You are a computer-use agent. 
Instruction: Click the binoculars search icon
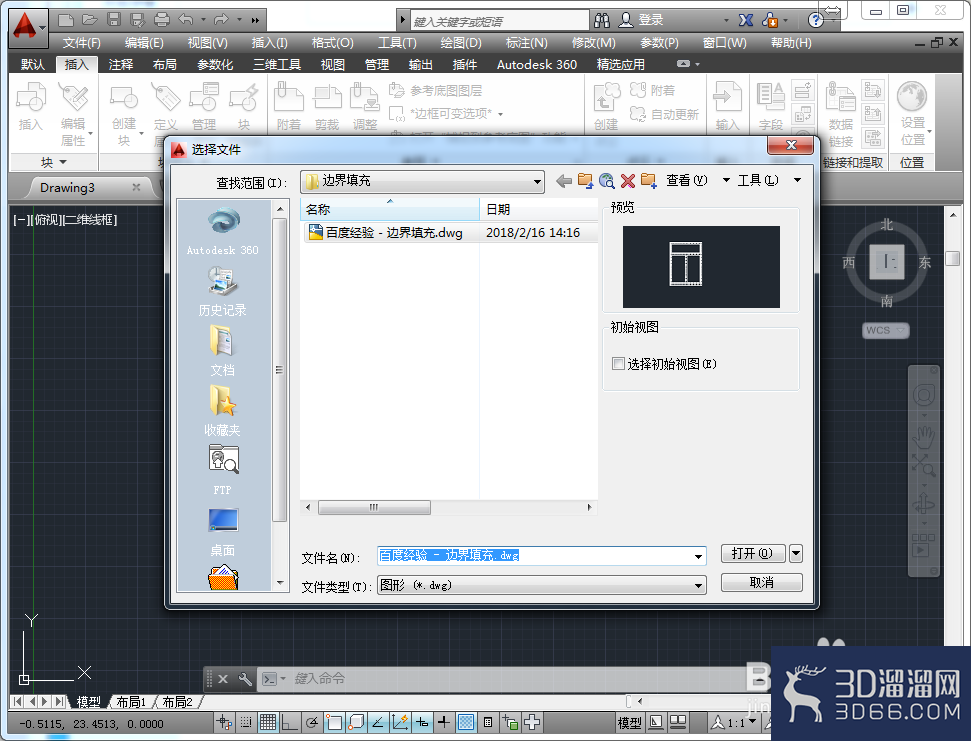[602, 20]
